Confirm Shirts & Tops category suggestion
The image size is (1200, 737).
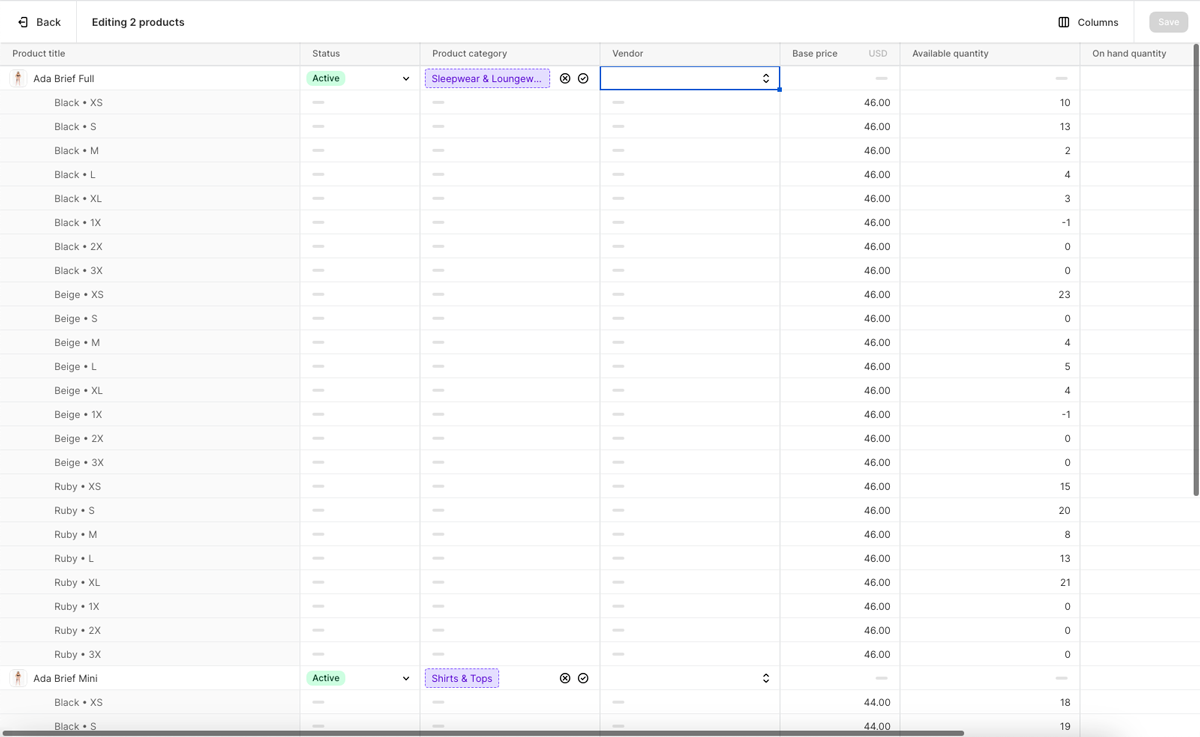coord(583,678)
